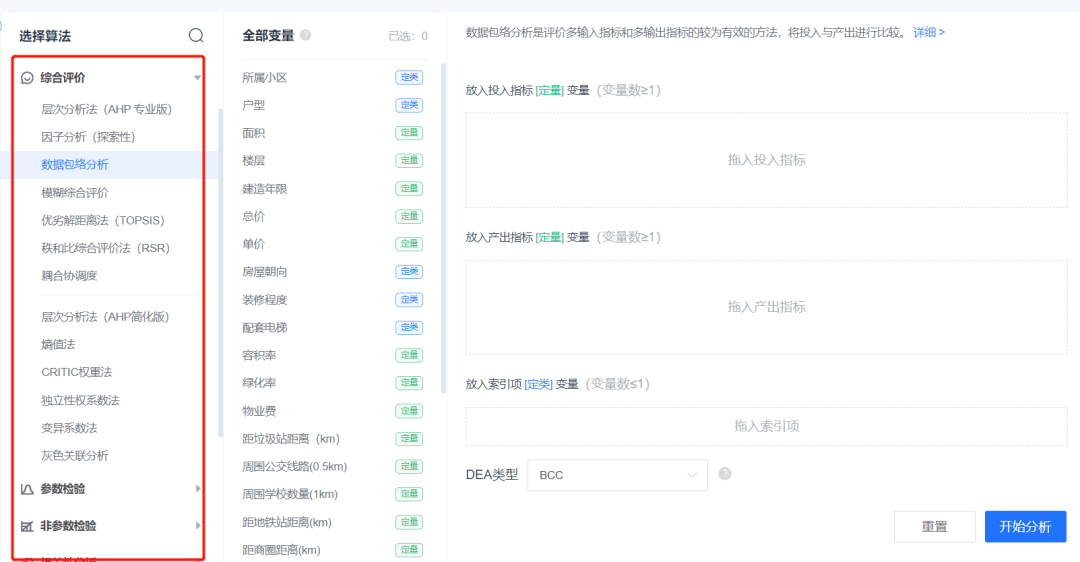Click the 已选: 0 counter
1080x562 pixels.
click(408, 36)
